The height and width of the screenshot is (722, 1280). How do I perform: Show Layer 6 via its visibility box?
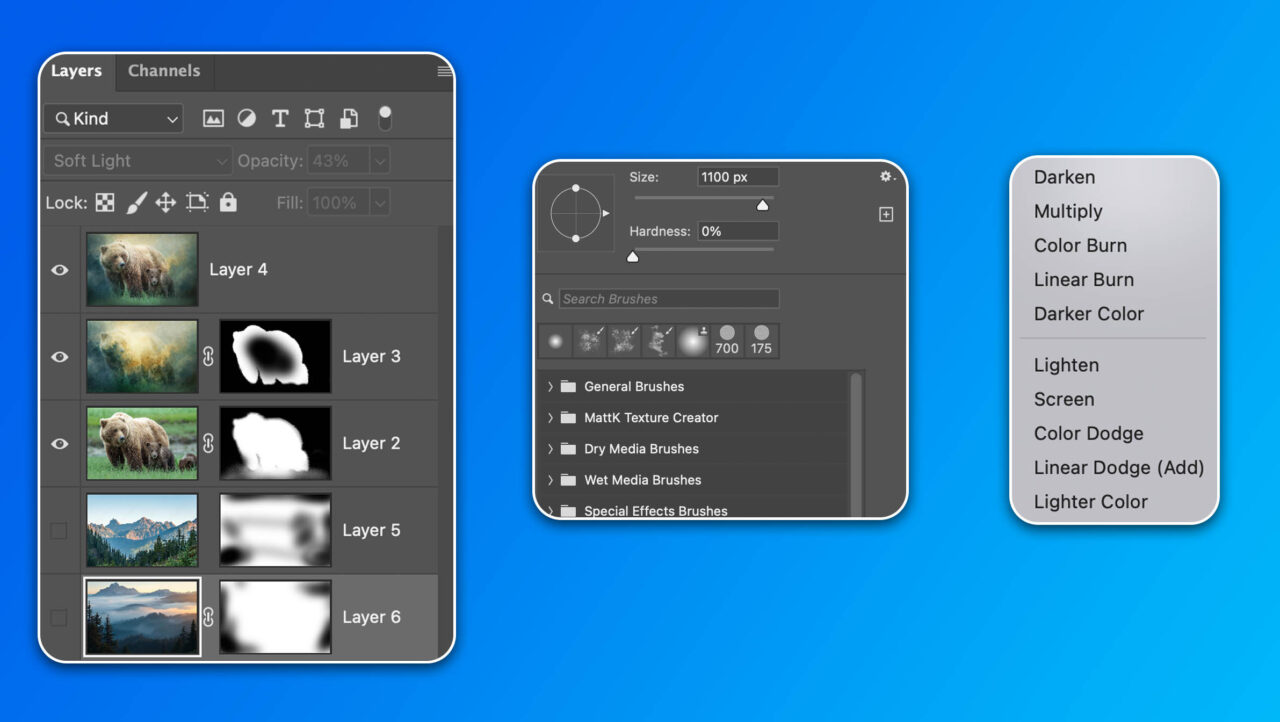click(x=59, y=617)
